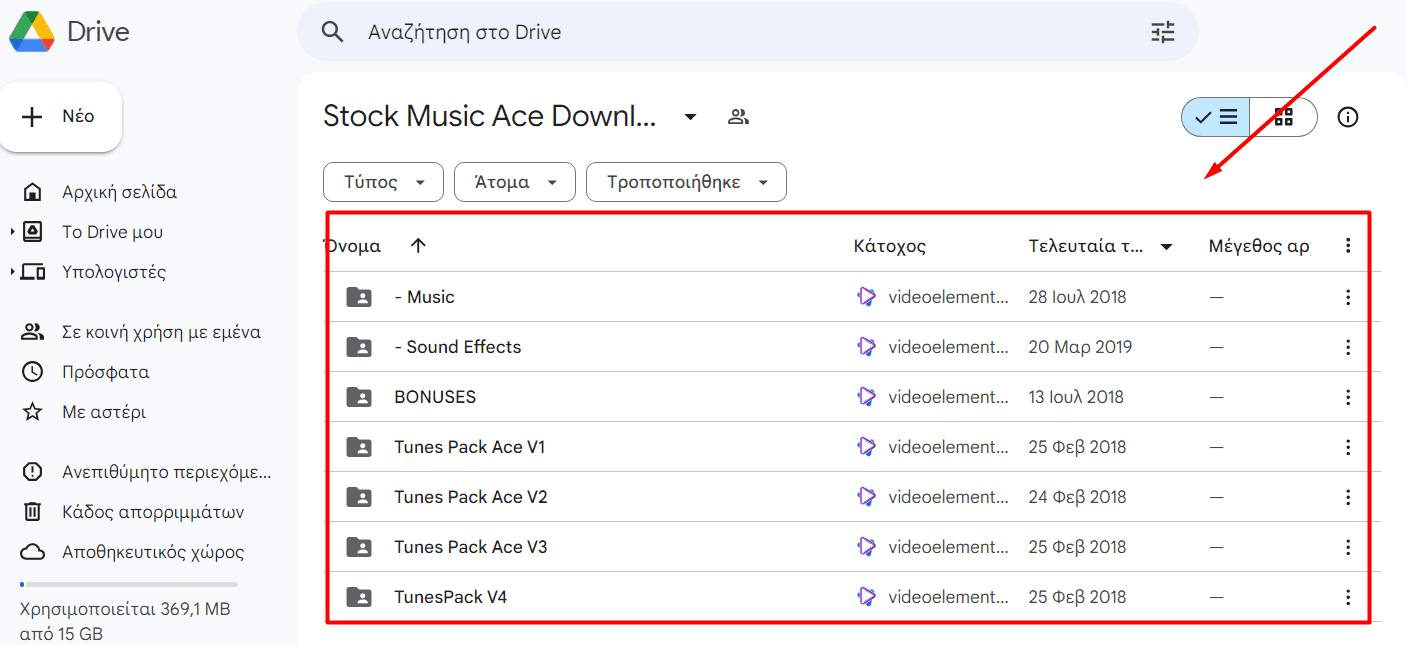Screen dimensions: 1407x645
Task: Click the date 24 Φεβ 2018
Action: [x=1077, y=497]
